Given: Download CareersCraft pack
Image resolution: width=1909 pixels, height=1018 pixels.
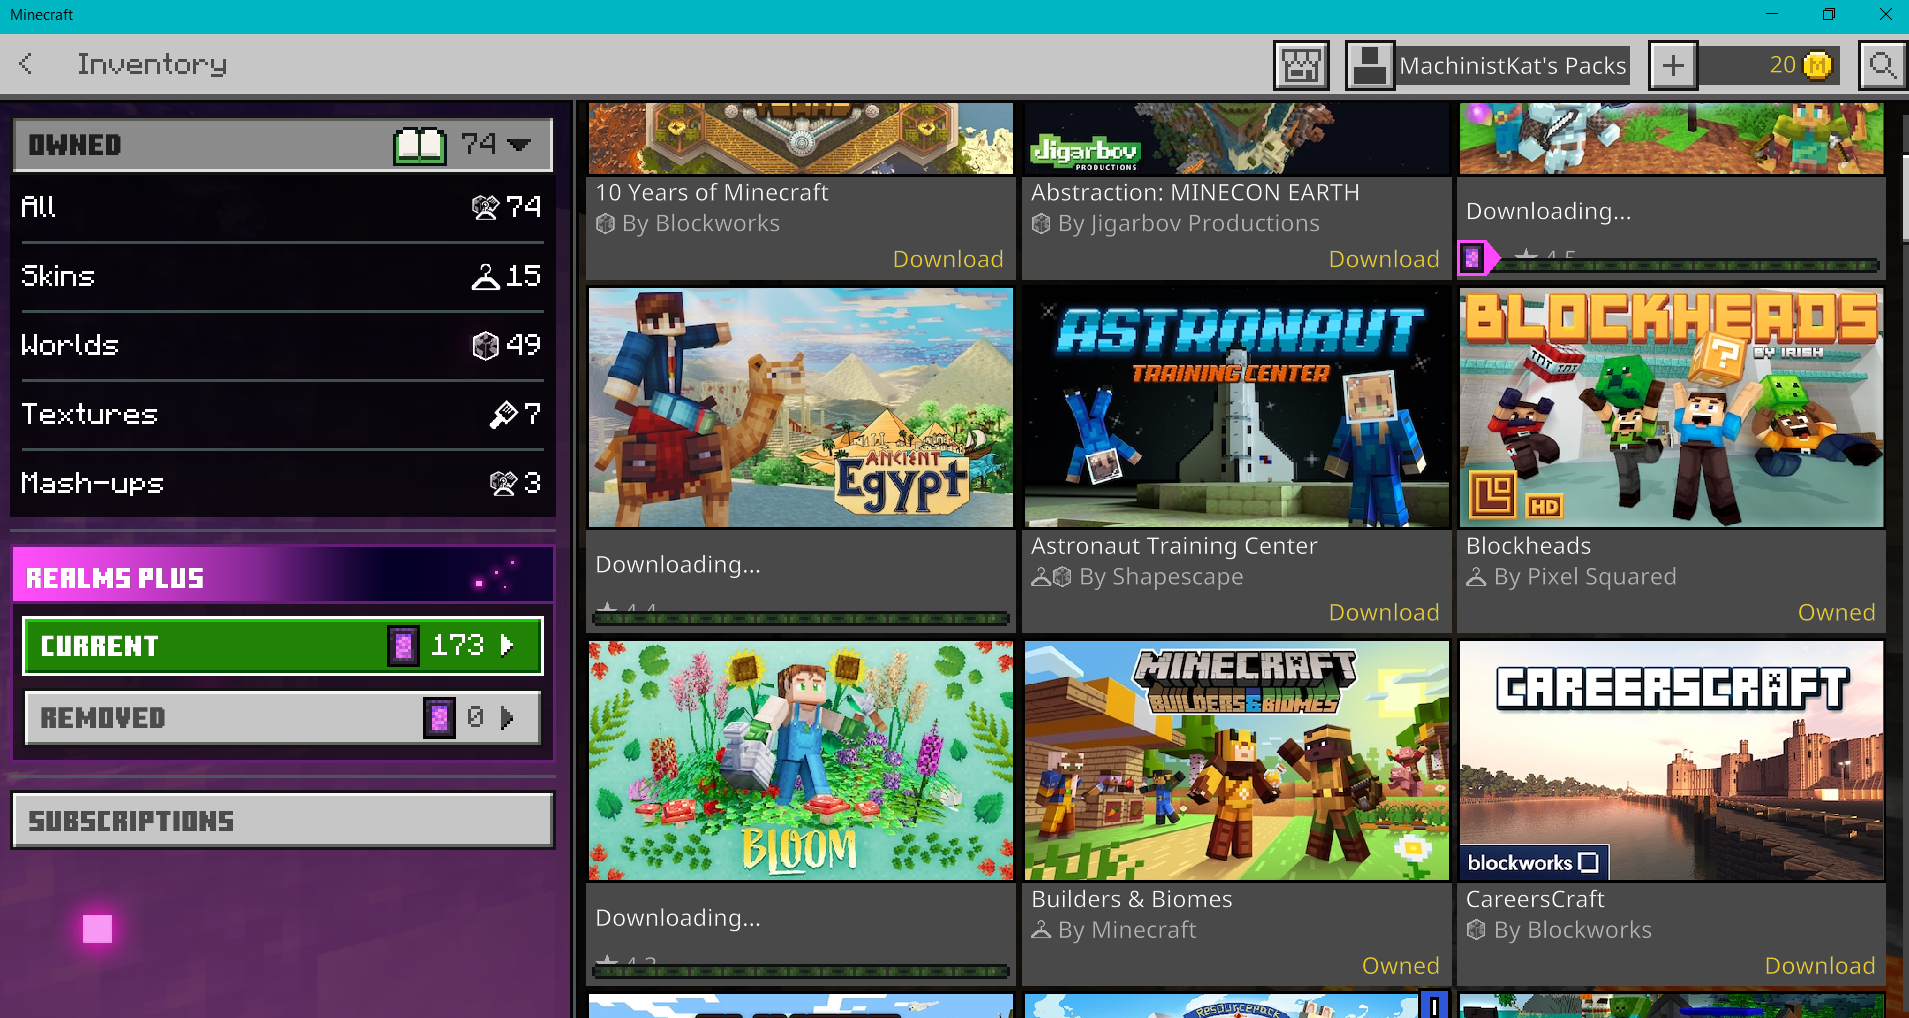Looking at the screenshot, I should 1820,966.
